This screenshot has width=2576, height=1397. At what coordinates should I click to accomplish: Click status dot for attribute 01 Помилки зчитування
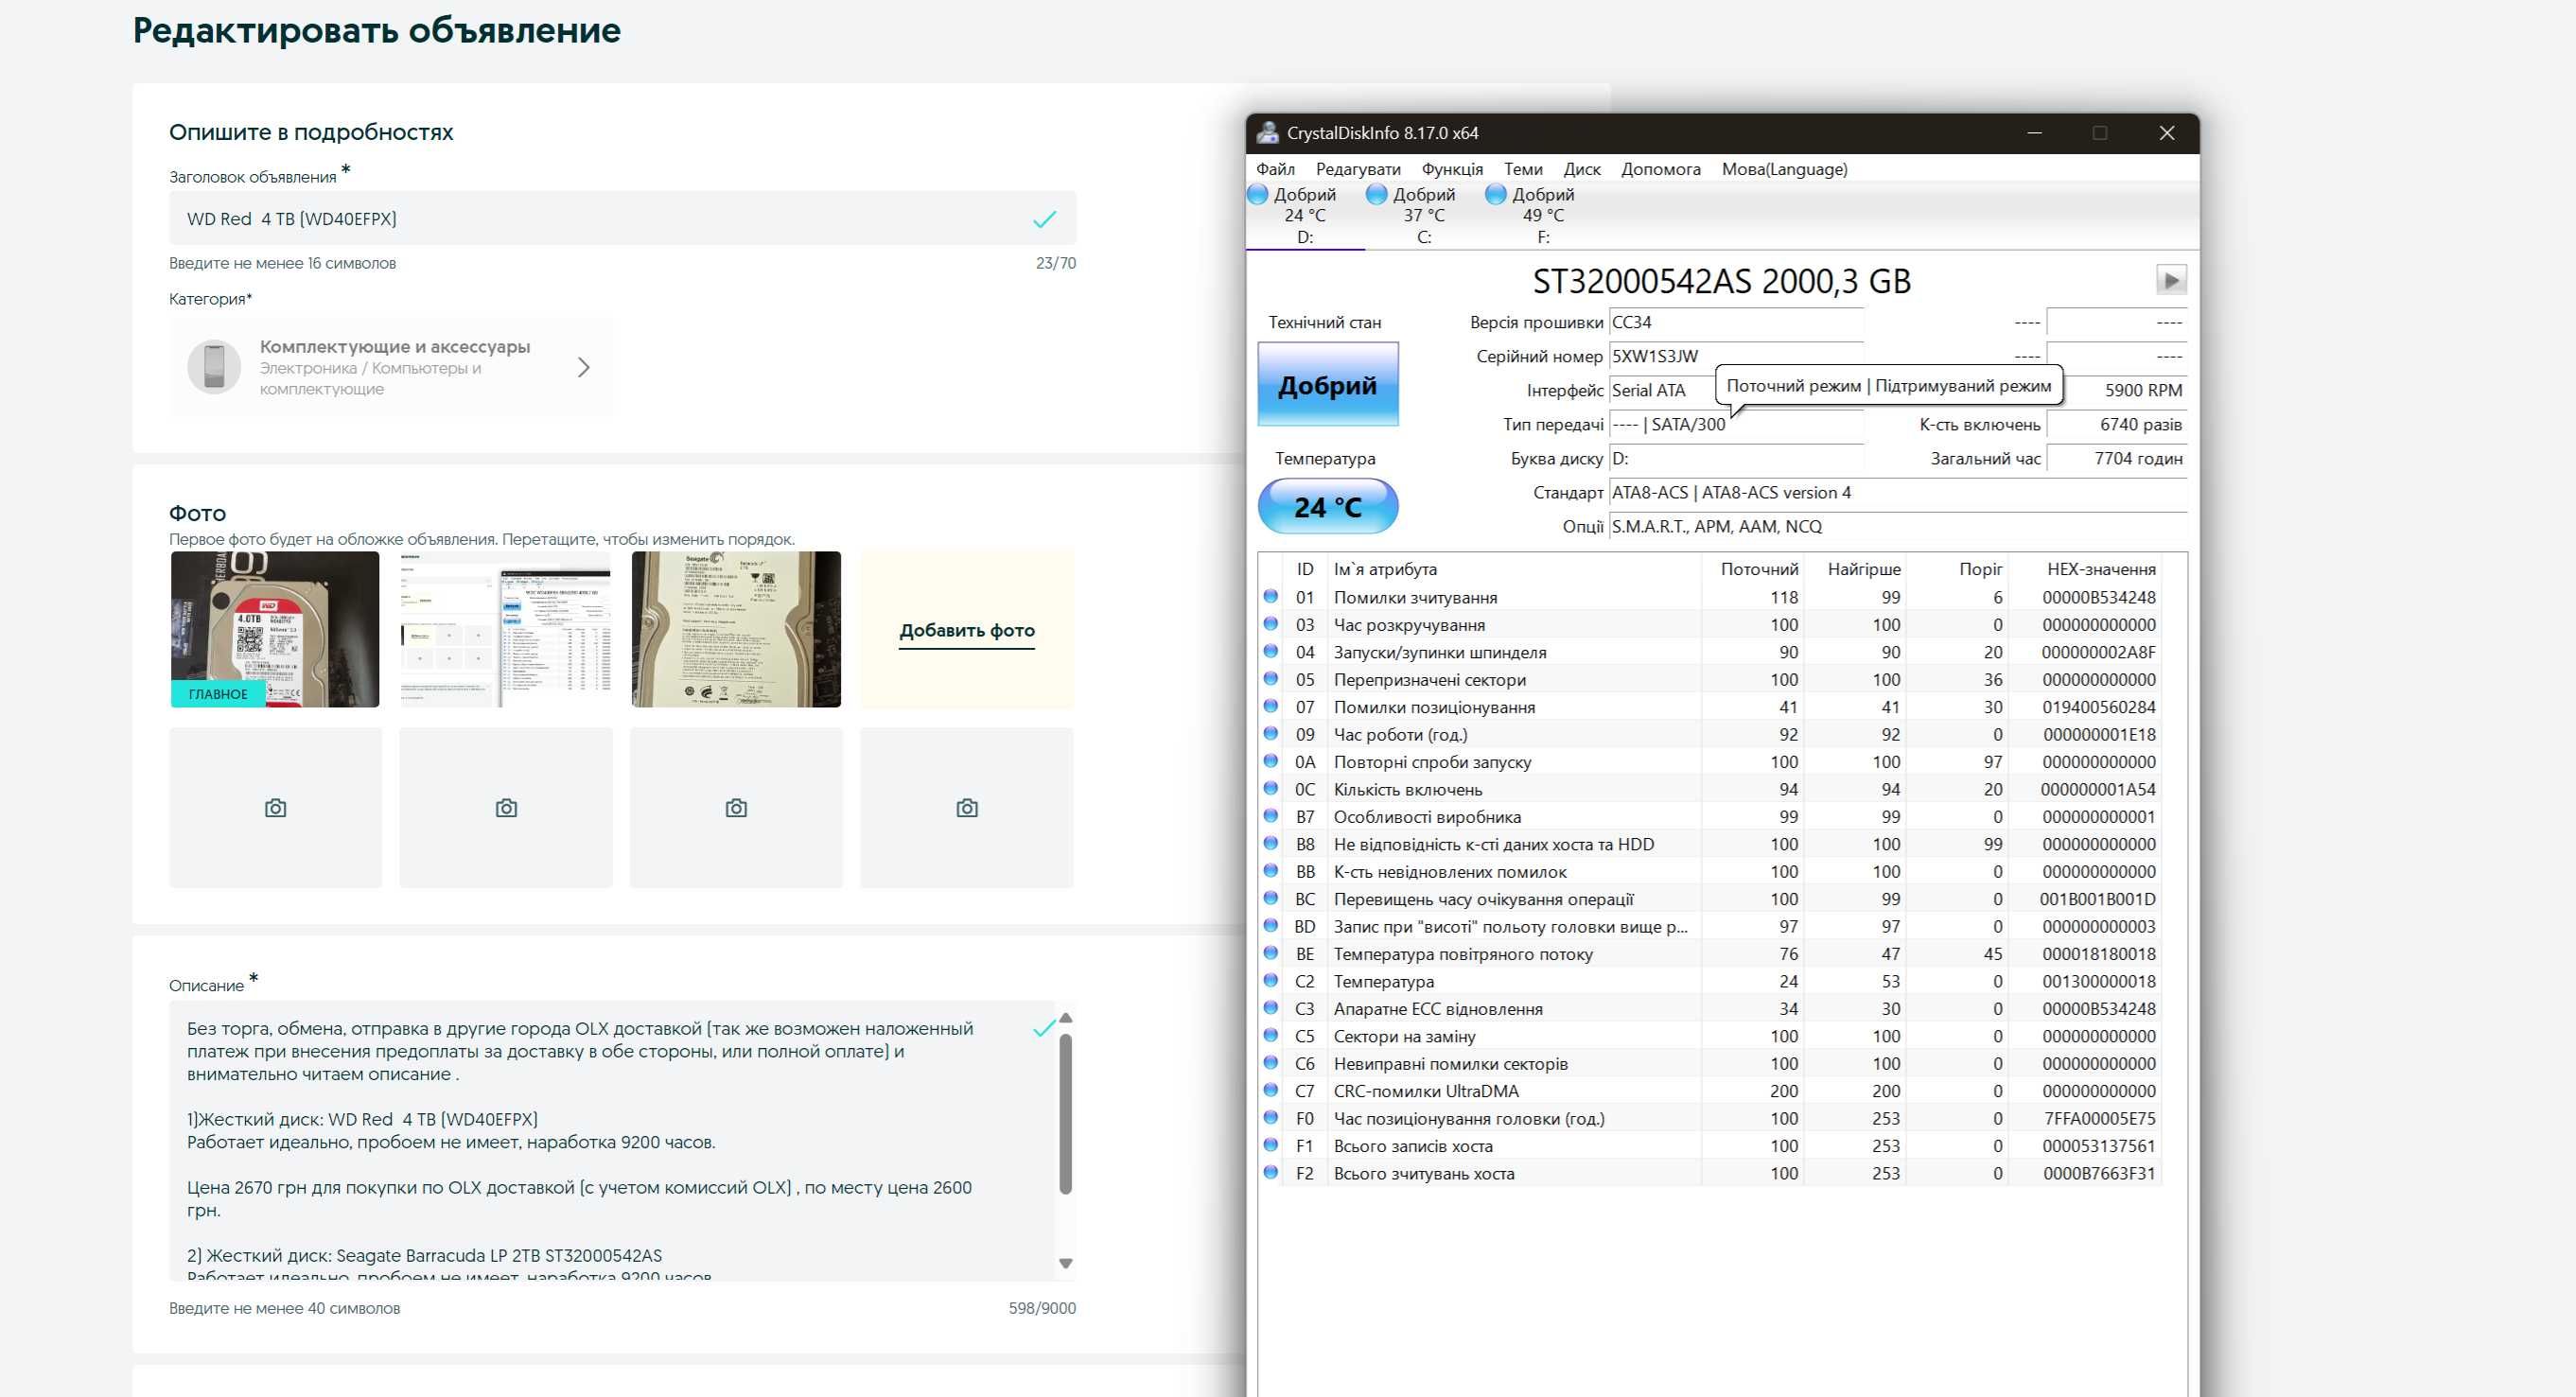click(x=1270, y=597)
